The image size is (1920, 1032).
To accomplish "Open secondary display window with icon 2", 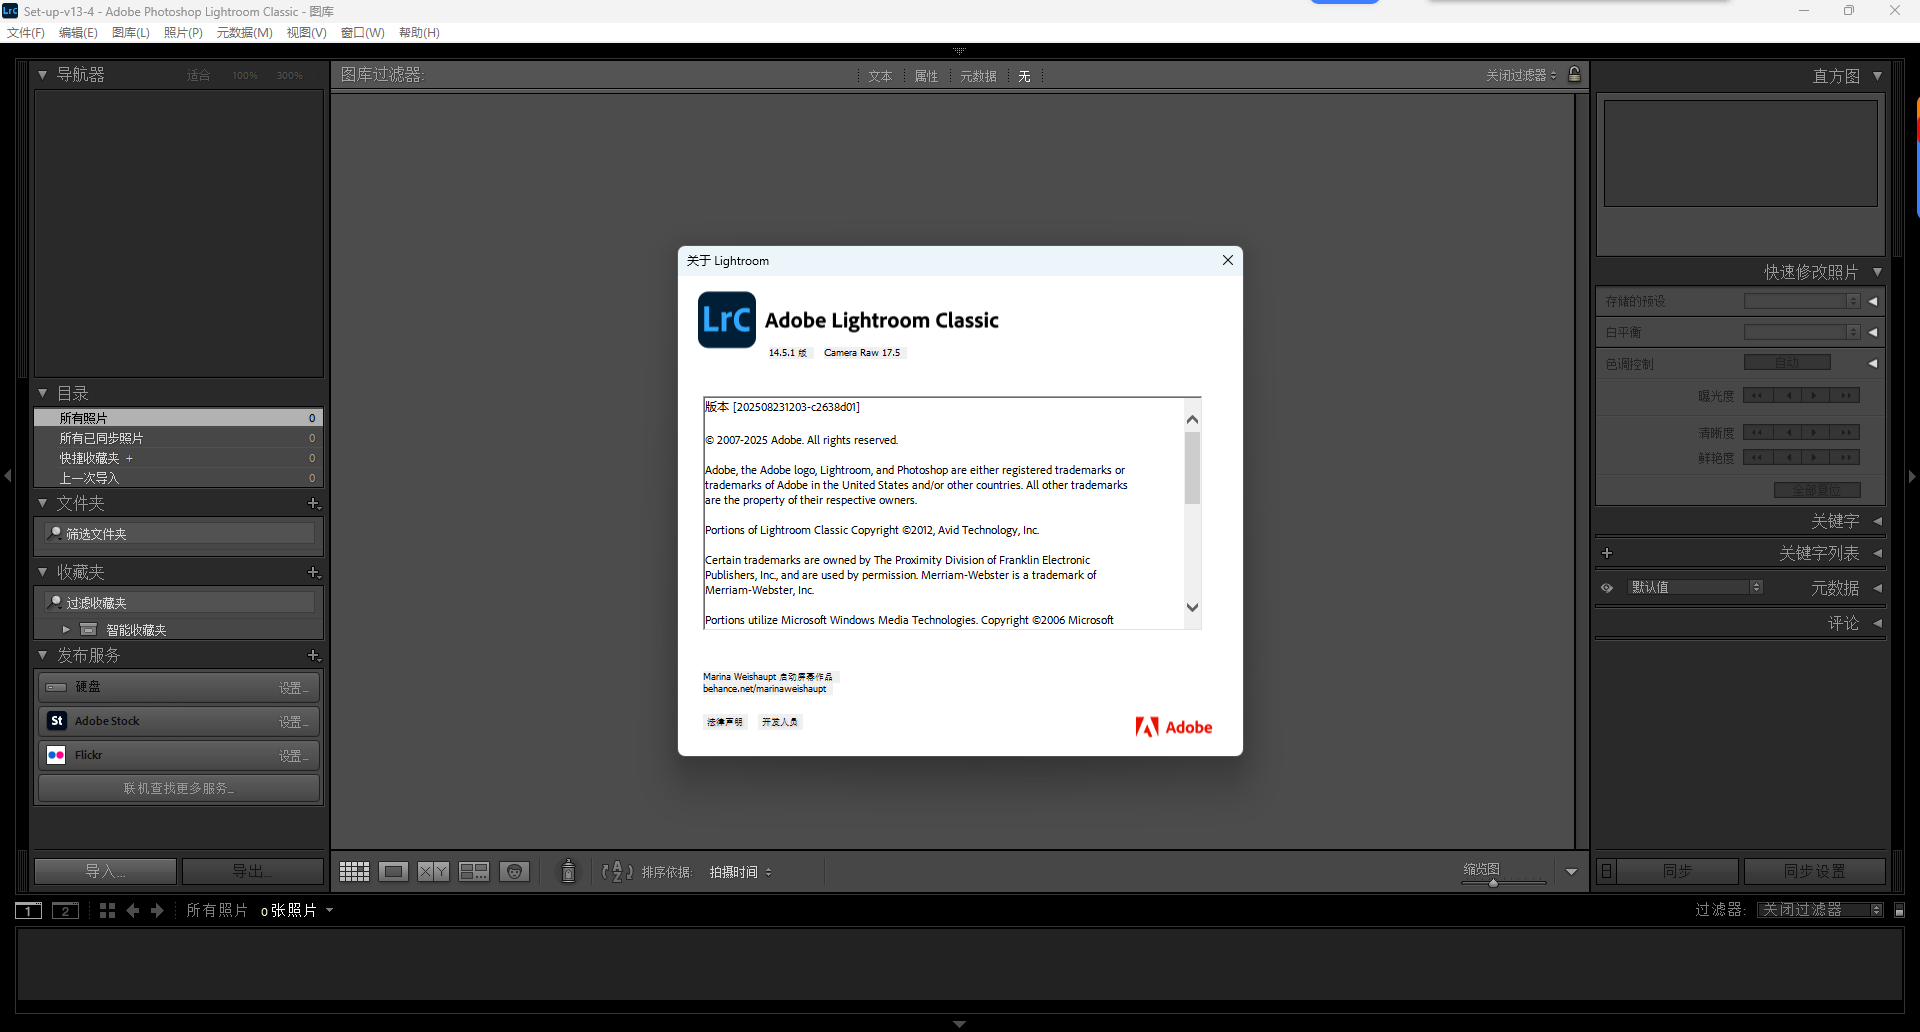I will coord(65,911).
